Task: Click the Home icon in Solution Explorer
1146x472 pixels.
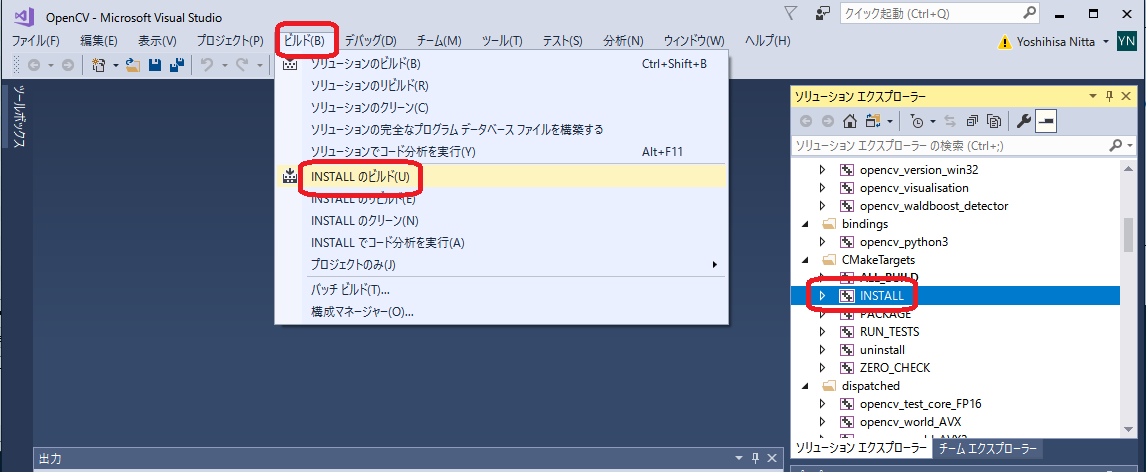Action: point(849,121)
